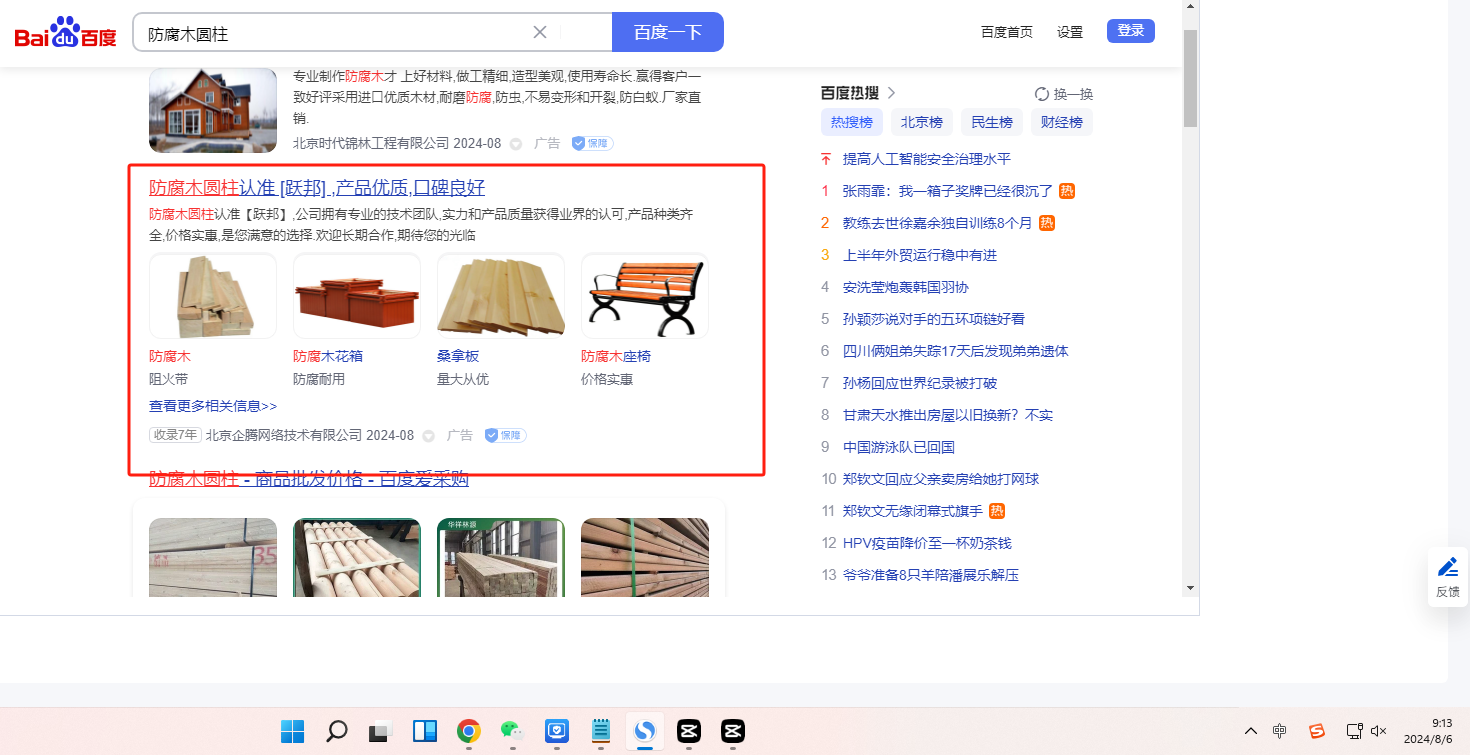Open 防腐木圆柱 - 商品批发价格 - 百度爱采购 result
1470x755 pixels.
(309, 479)
